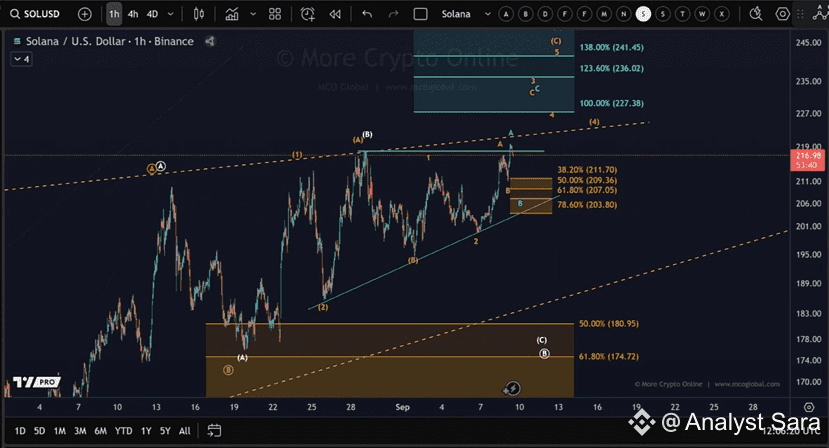Viewport: 829px width, 448px height.
Task: Click the Sep label on the time axis
Action: (x=402, y=407)
